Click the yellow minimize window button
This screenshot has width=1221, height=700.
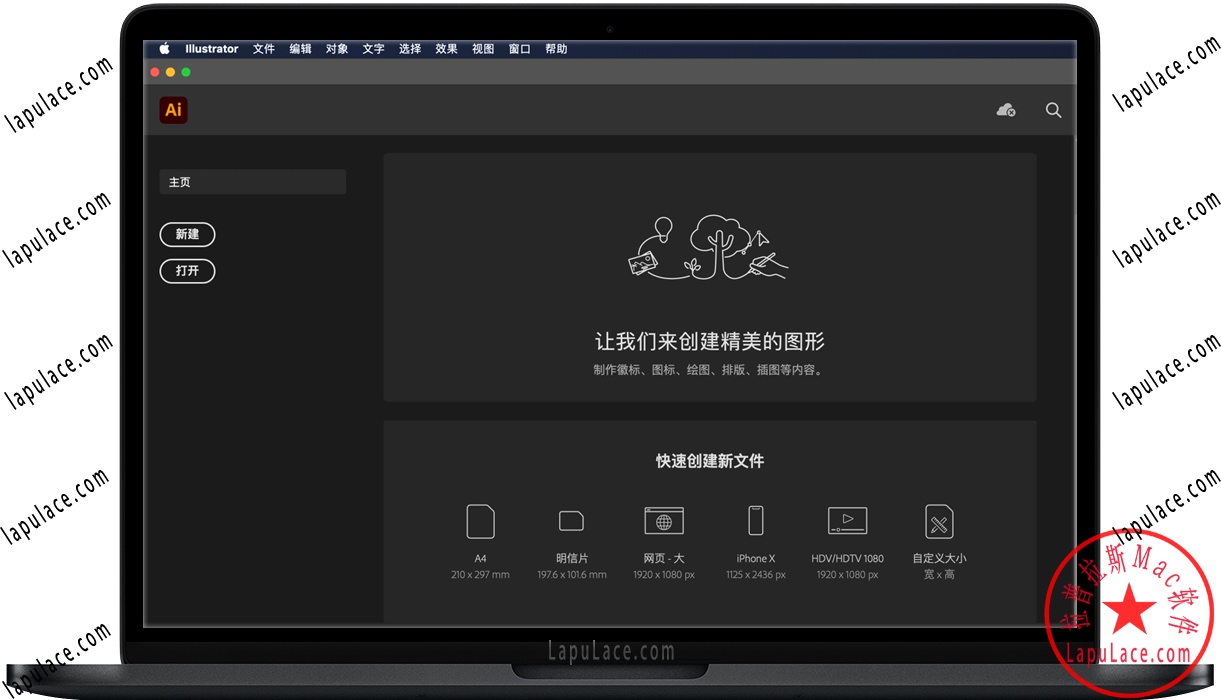click(x=170, y=72)
